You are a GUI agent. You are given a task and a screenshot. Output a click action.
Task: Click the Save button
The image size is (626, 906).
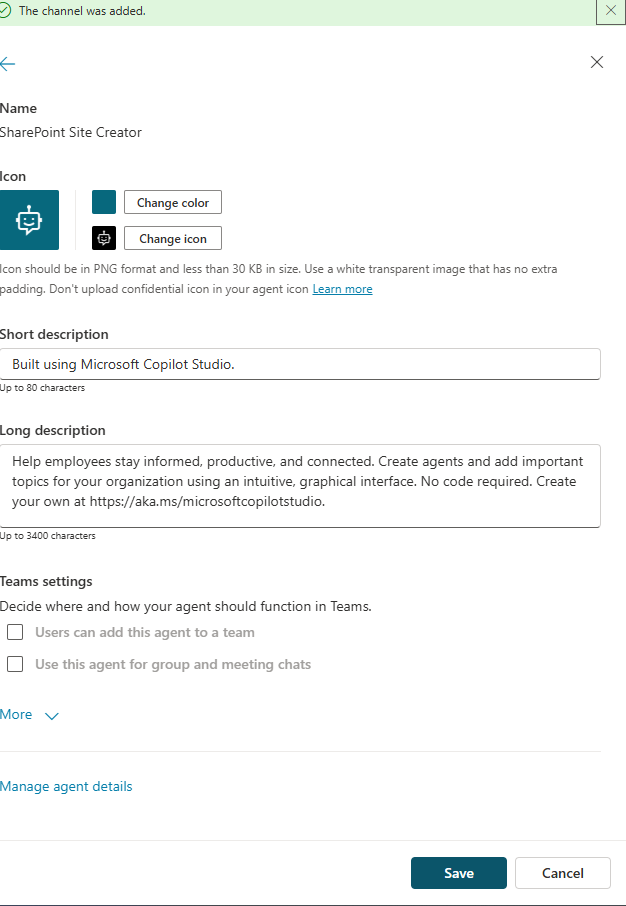click(x=458, y=873)
